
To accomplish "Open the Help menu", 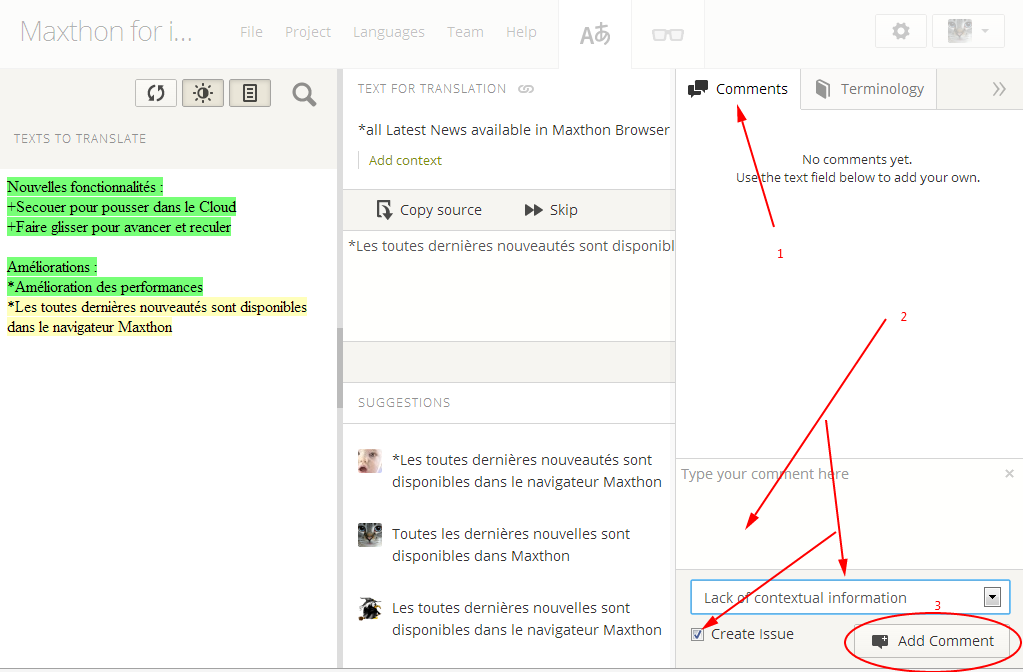I will (x=521, y=32).
